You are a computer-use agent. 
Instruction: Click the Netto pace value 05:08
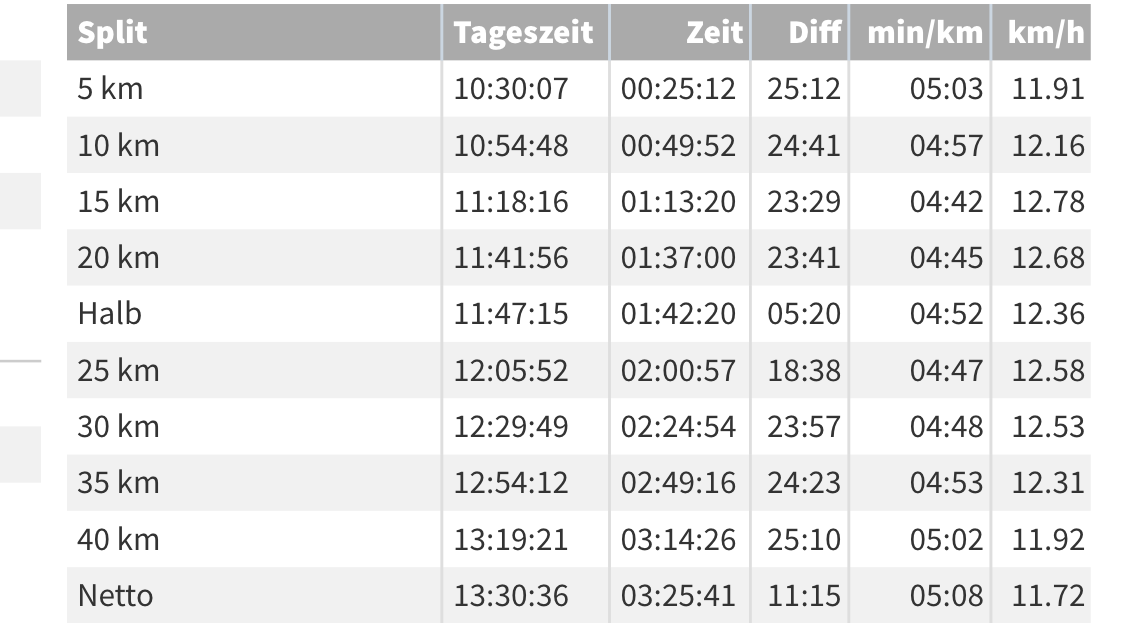[x=946, y=596]
